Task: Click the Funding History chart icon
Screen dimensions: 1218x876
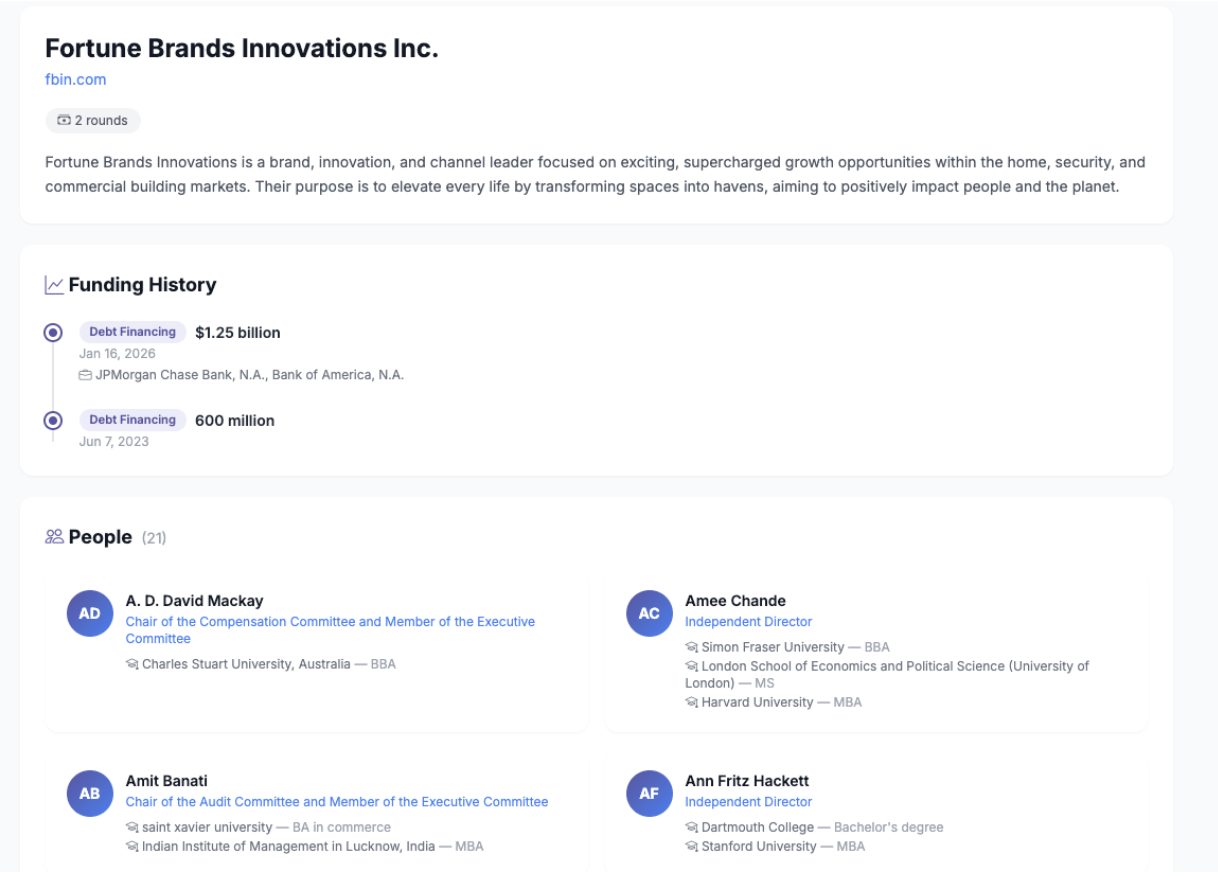Action: 54,285
